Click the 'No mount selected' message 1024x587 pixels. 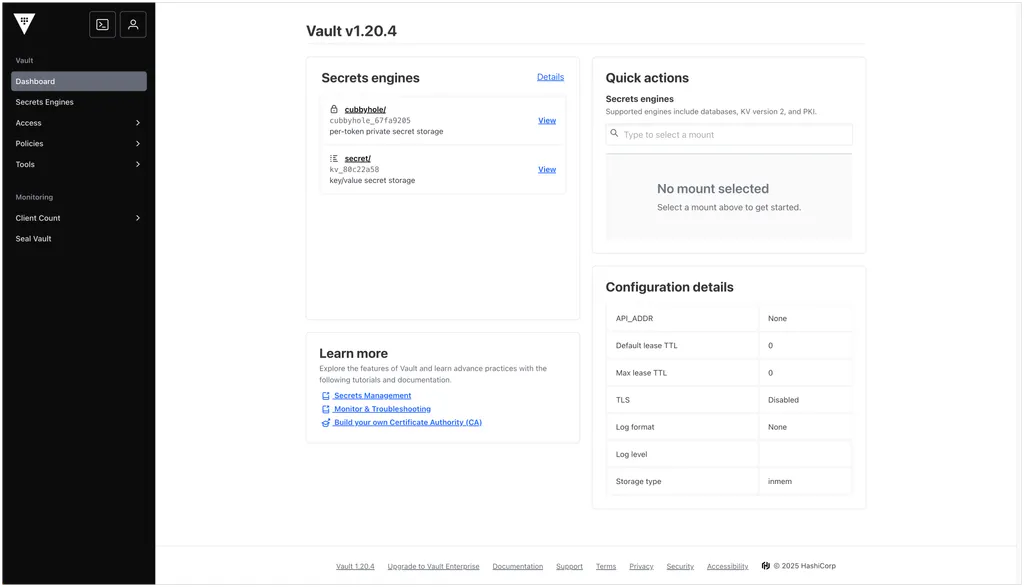pyautogui.click(x=713, y=189)
